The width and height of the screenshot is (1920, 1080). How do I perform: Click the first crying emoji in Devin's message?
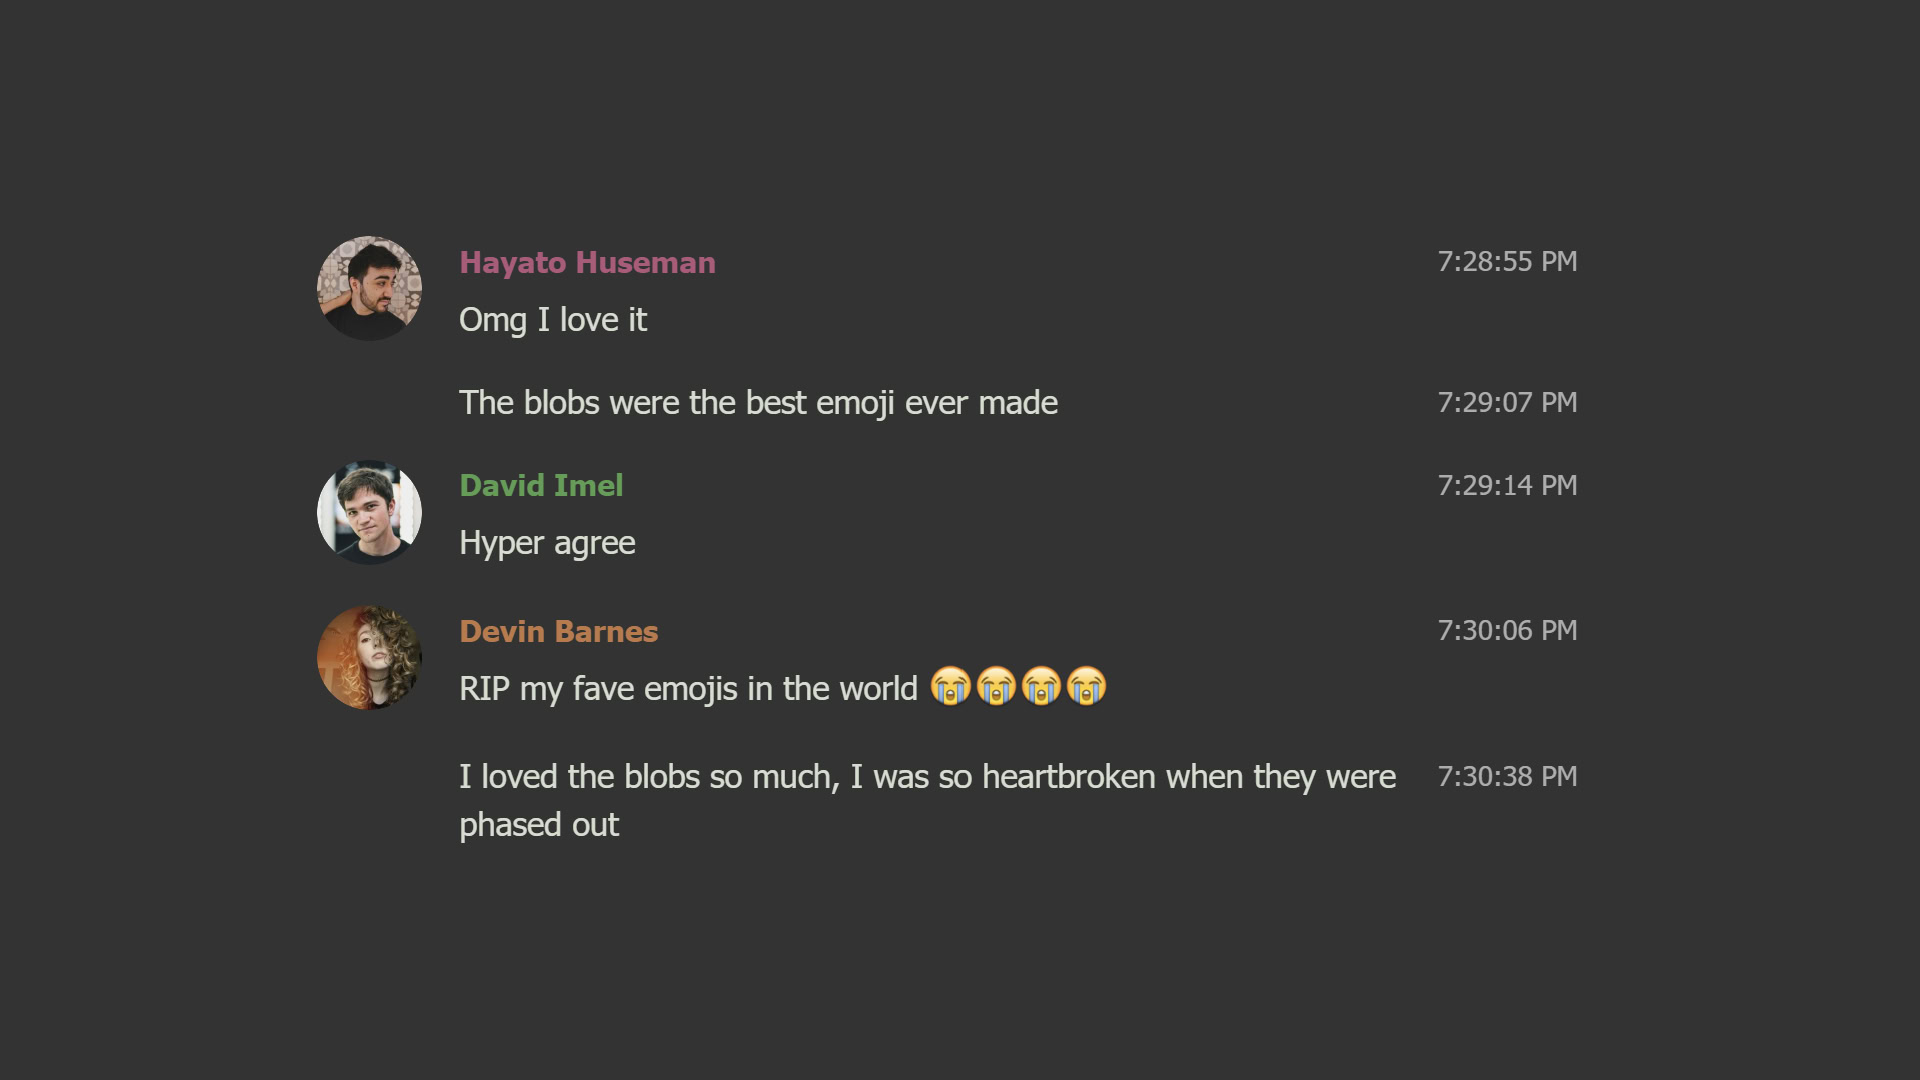click(950, 687)
